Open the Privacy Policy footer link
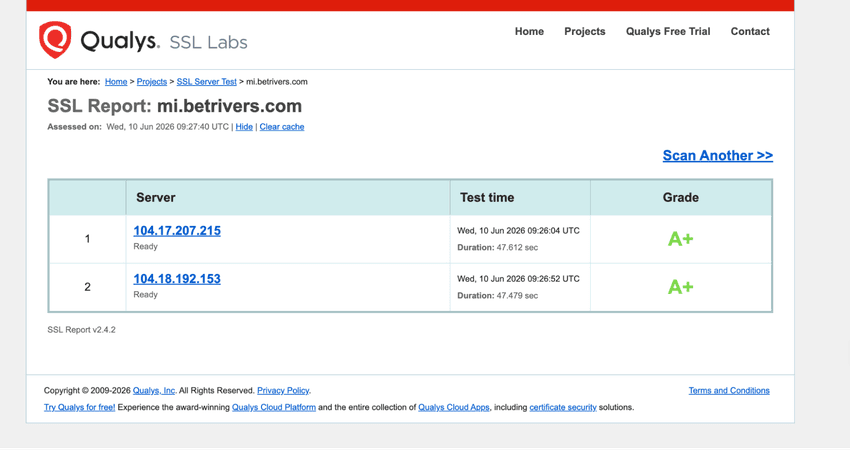The image size is (850, 450). 283,391
